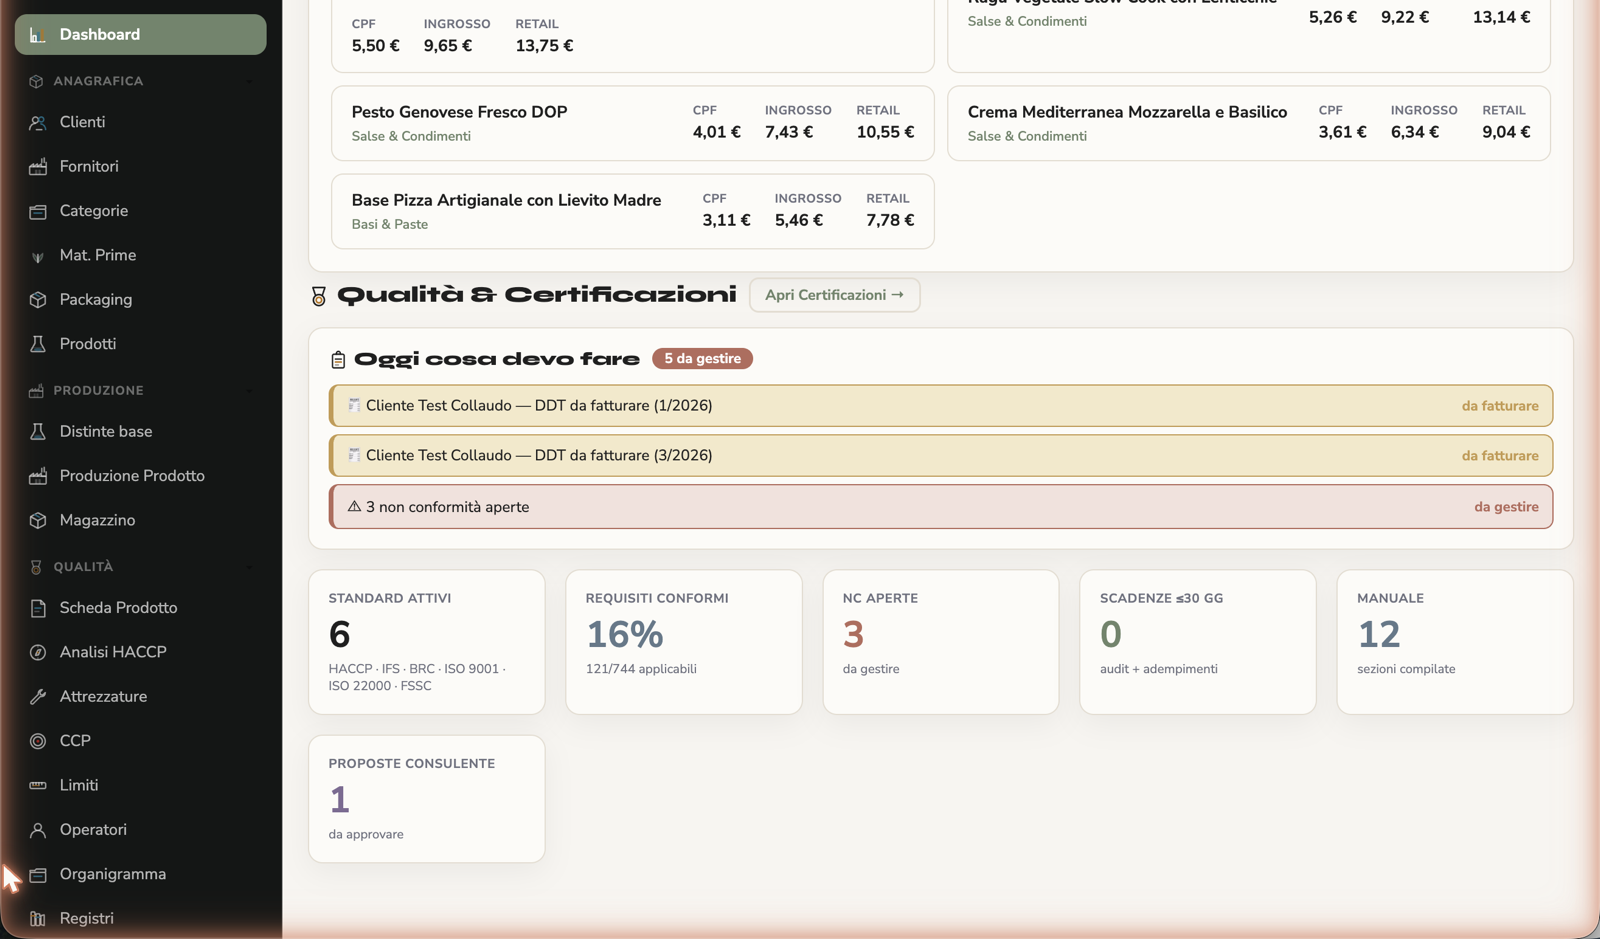Click the Analisi HACCP compass icon
The image size is (1600, 939).
[x=38, y=652]
